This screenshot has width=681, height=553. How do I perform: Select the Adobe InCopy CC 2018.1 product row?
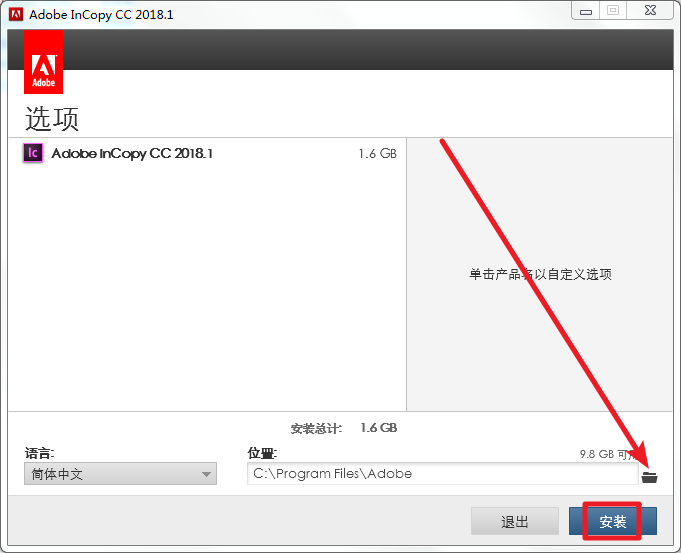(207, 153)
